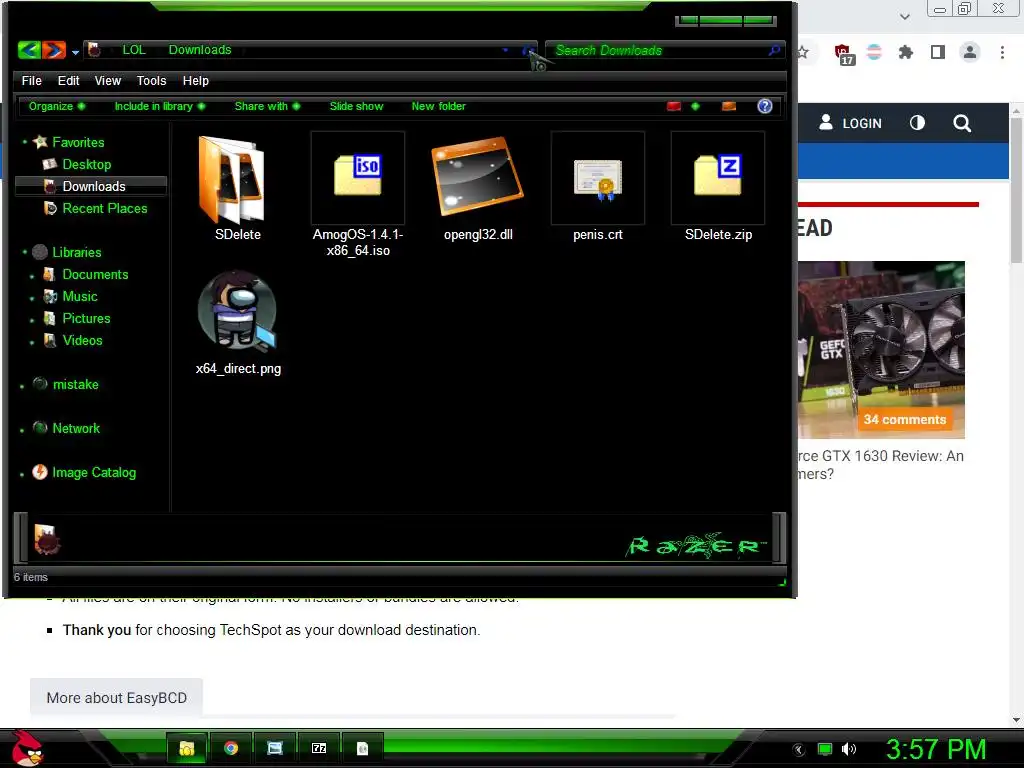Viewport: 1024px width, 768px height.
Task: Click the orange Forward arrow in Explorer
Action: point(54,50)
